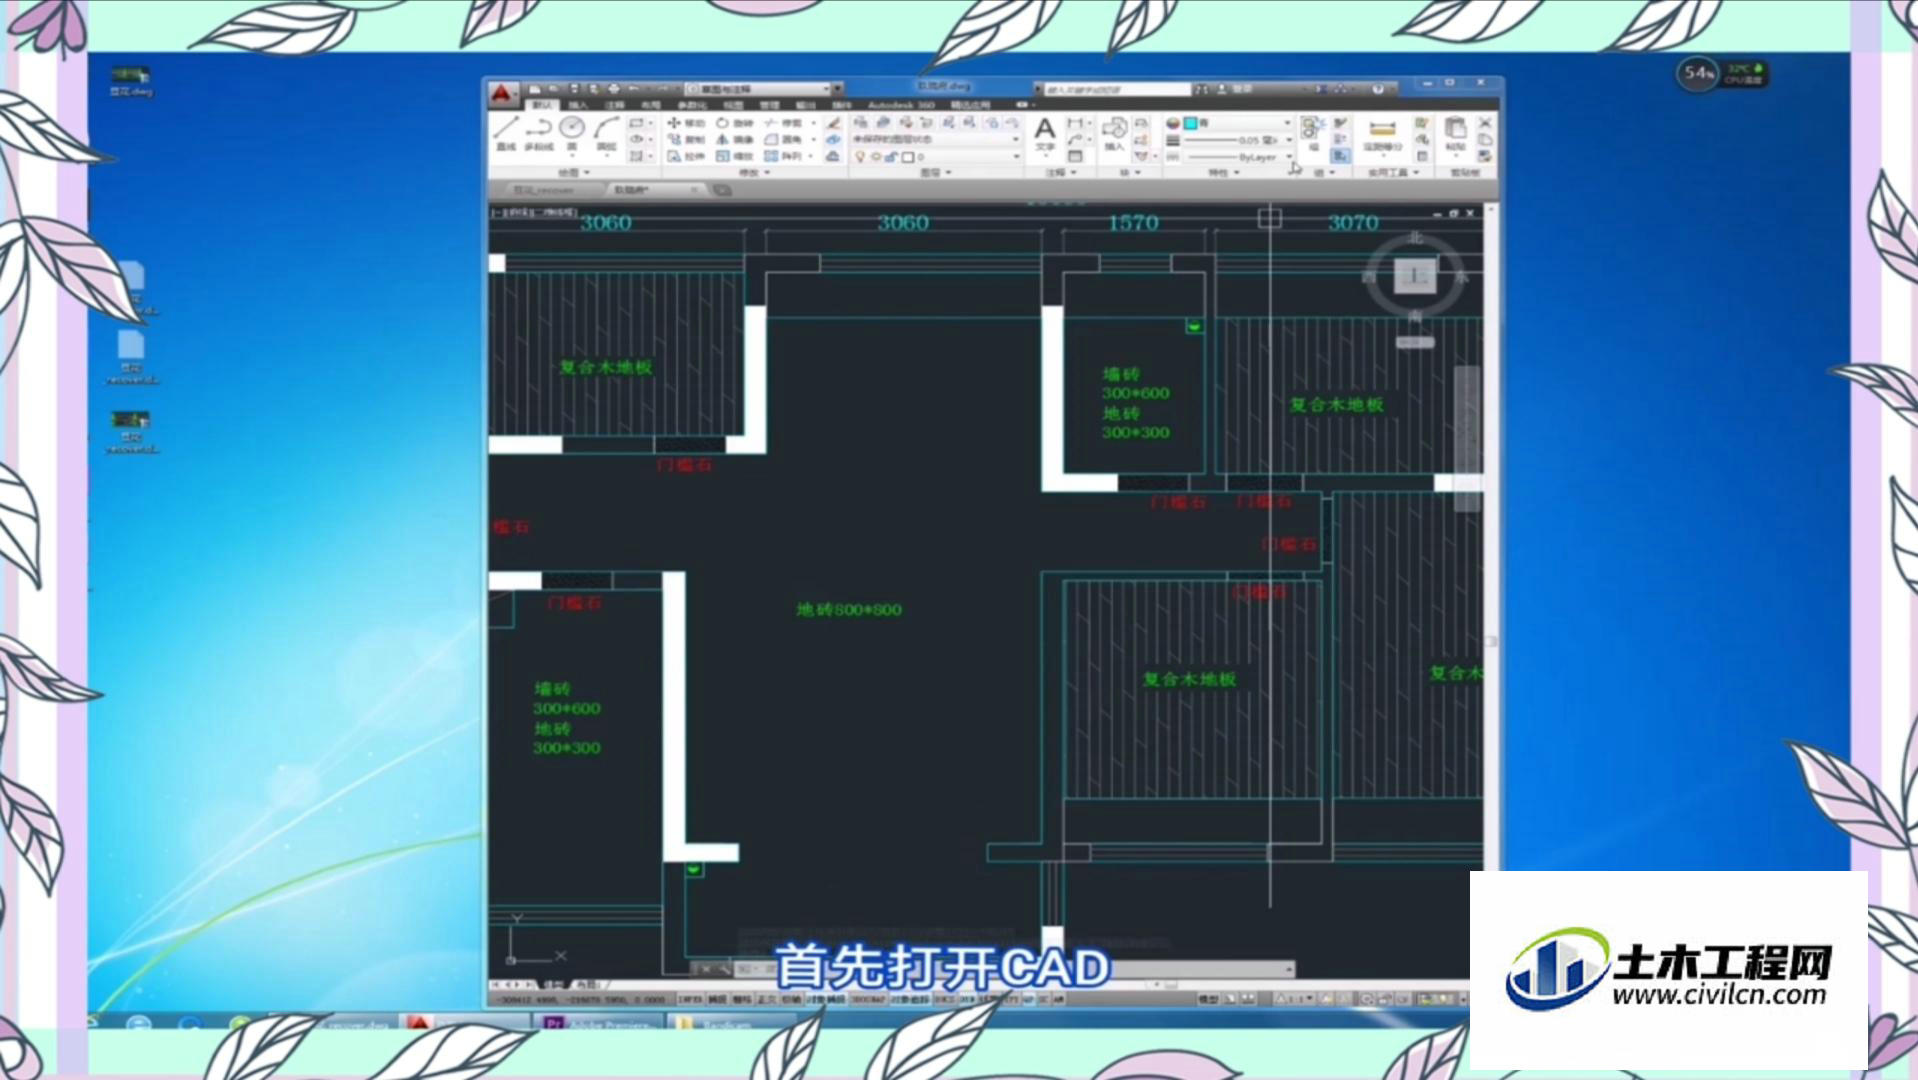Switch to the Autodesk 360 ribbon tab
This screenshot has width=1918, height=1080.
click(x=901, y=105)
